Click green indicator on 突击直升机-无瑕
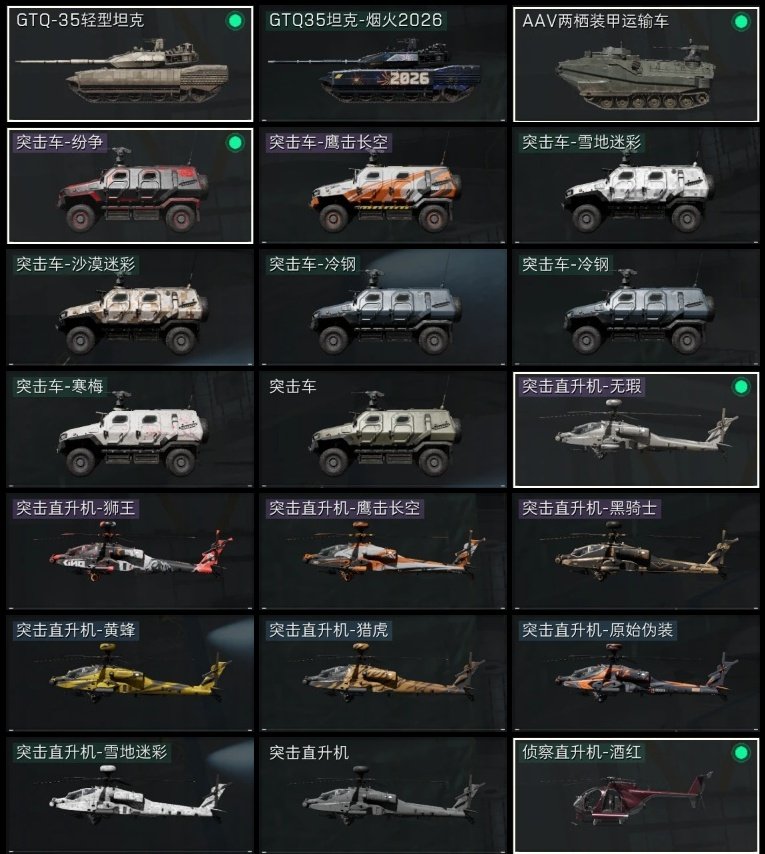Image resolution: width=765 pixels, height=854 pixels. click(741, 387)
